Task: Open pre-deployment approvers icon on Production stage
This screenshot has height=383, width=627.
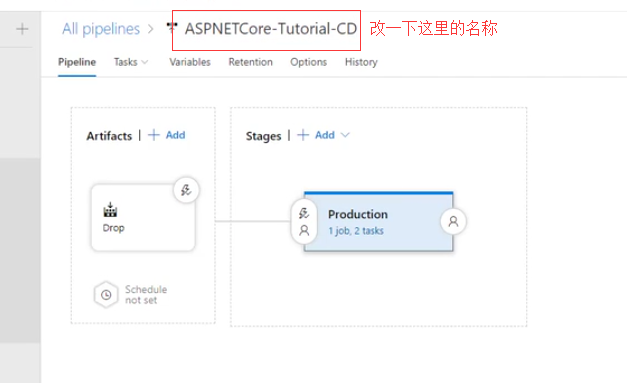Action: 304,230
